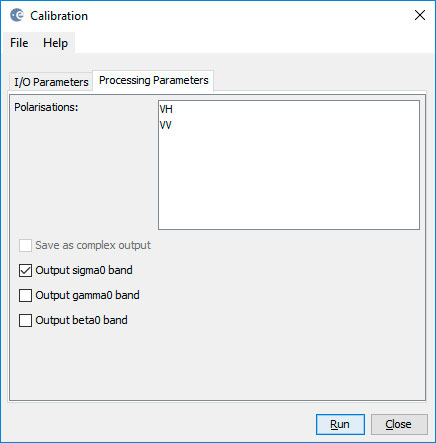Viewport: 436px width, 443px height.
Task: Enable the Output beta0 band checkbox
Action: [x=25, y=320]
